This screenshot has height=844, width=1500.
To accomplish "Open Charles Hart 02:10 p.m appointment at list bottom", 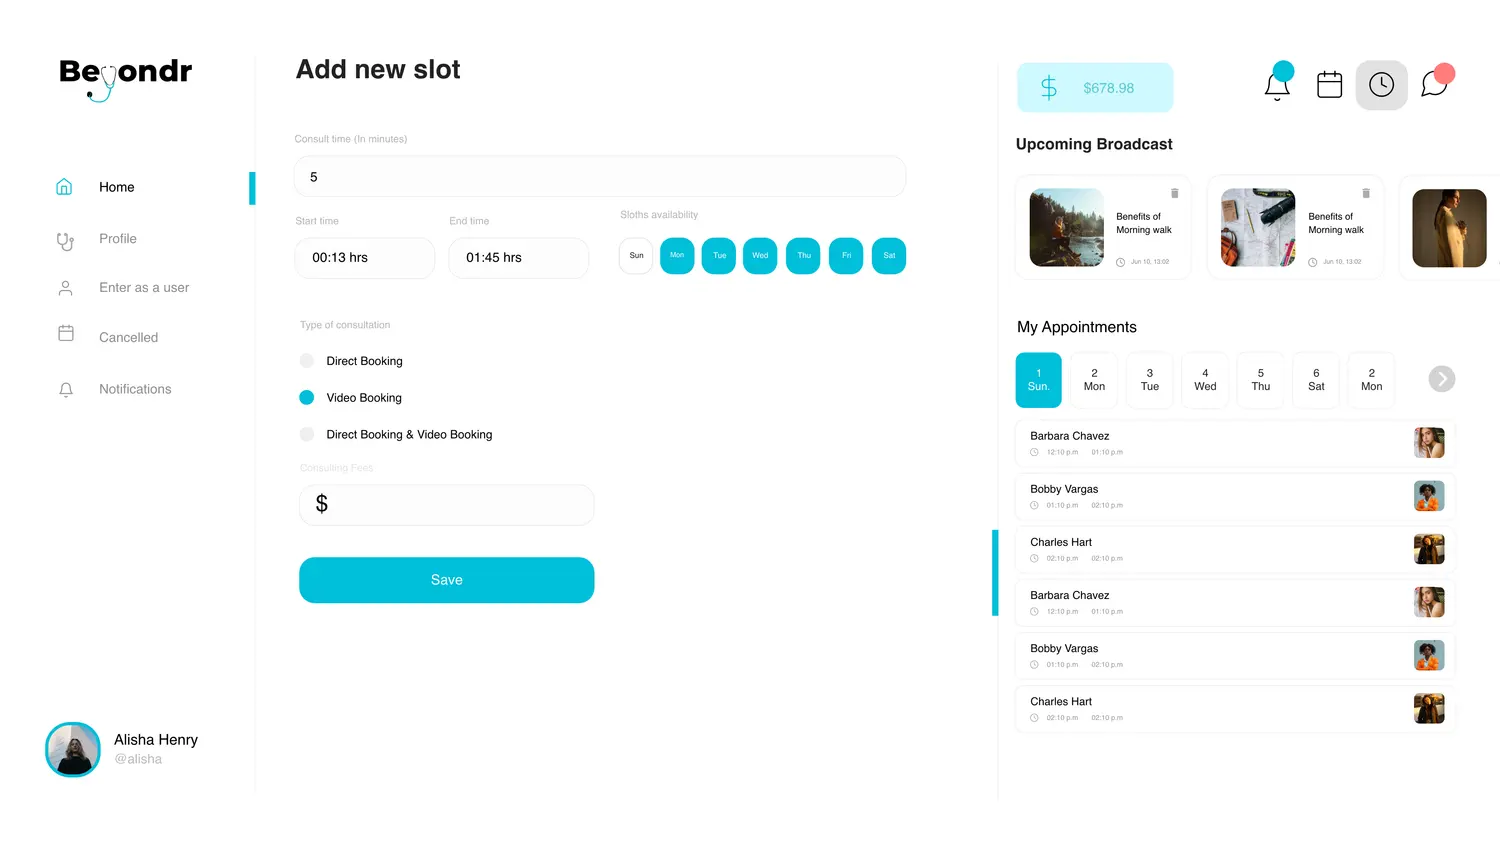I will click(1235, 709).
